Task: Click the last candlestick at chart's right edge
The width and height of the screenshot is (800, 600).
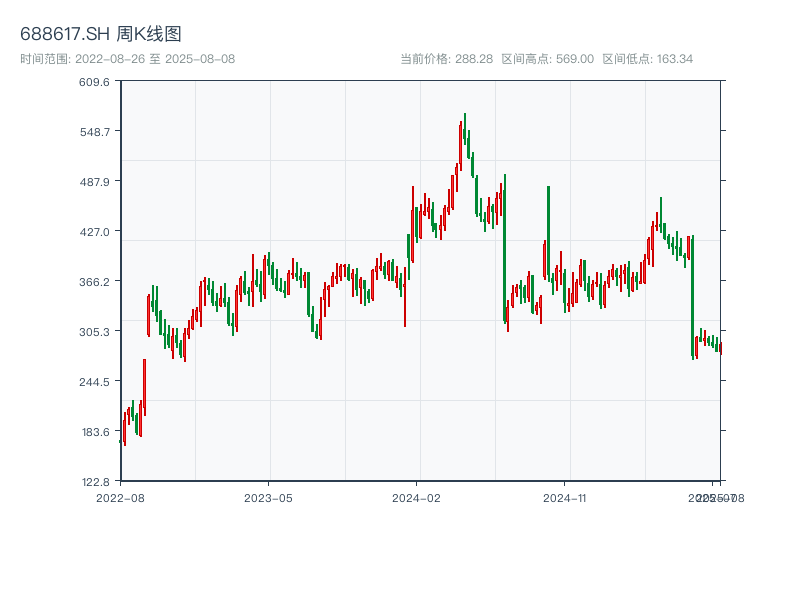Action: [720, 347]
